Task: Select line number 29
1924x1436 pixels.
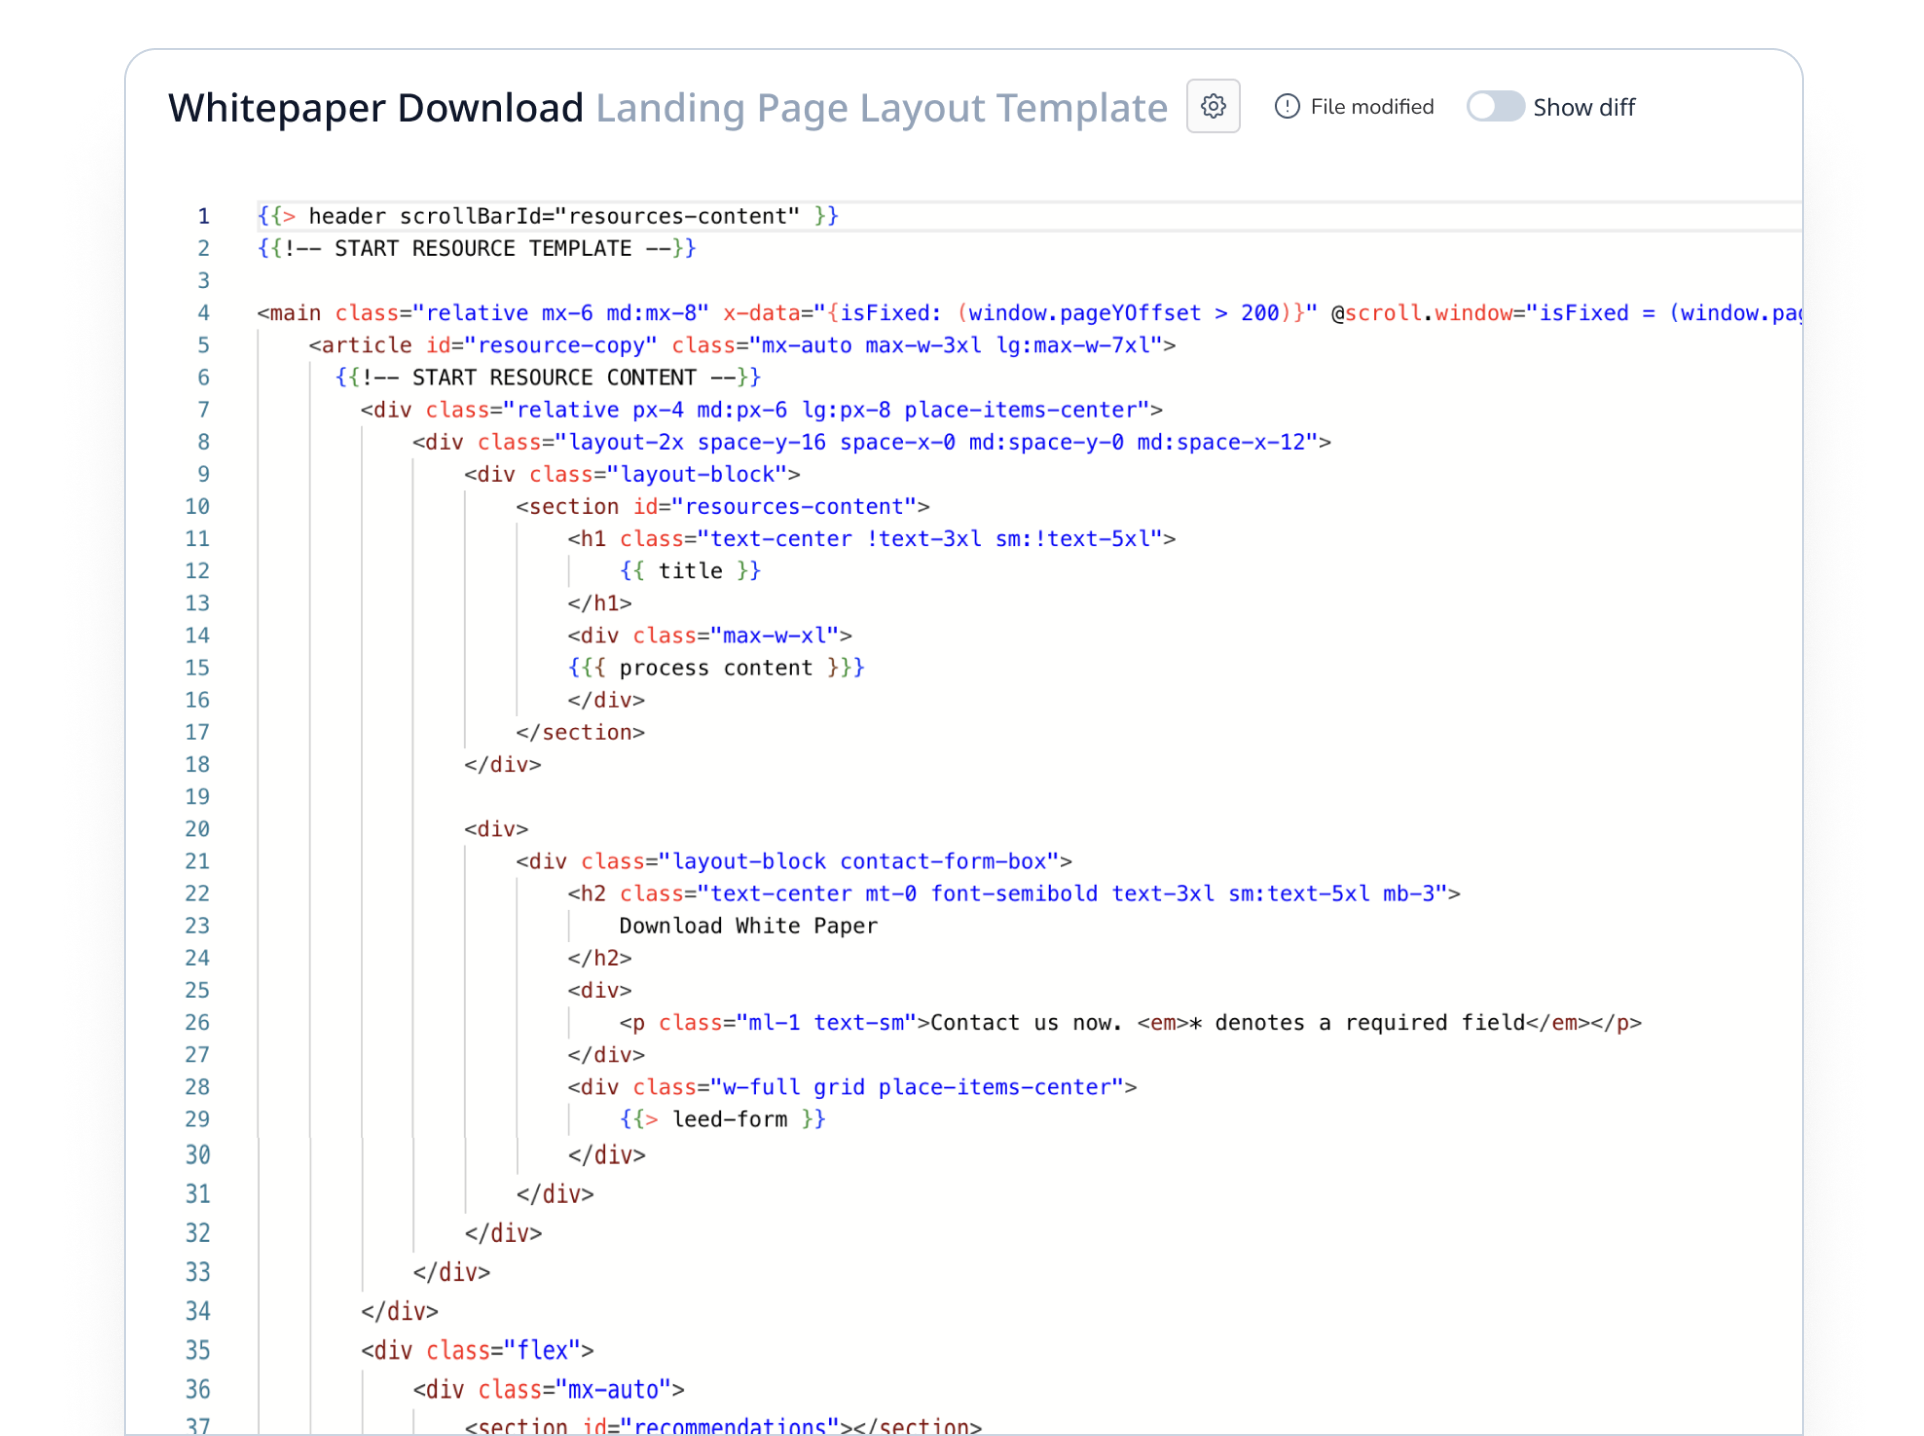Action: pyautogui.click(x=197, y=1119)
